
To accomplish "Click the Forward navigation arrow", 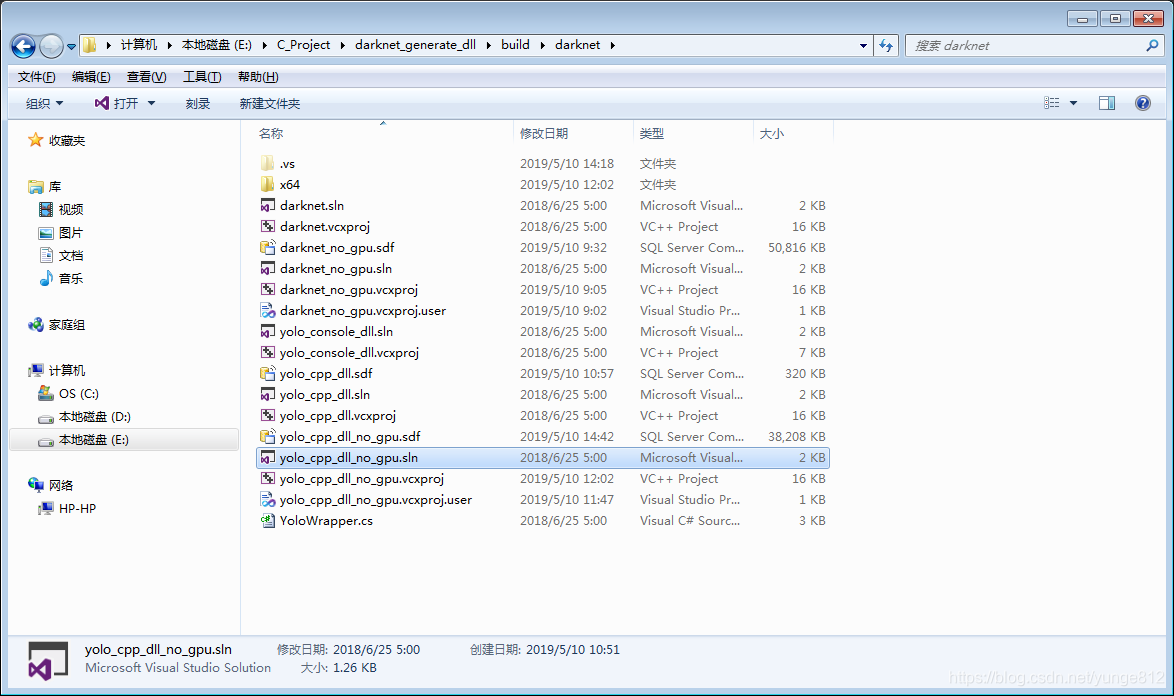I will click(51, 46).
